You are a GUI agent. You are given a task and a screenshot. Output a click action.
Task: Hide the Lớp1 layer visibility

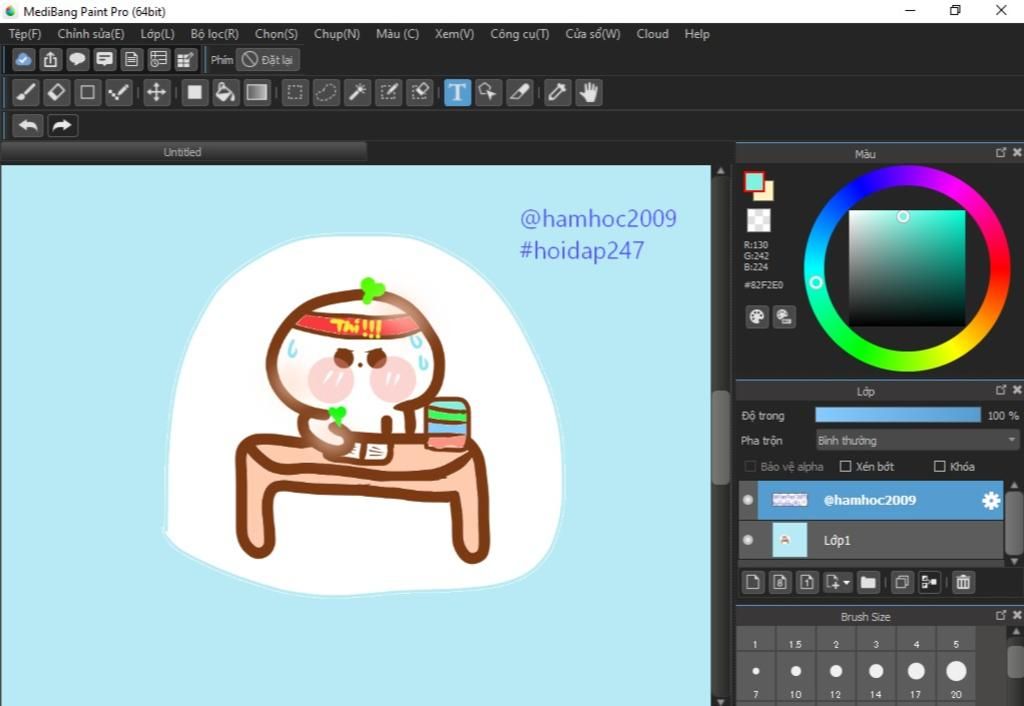coord(748,540)
